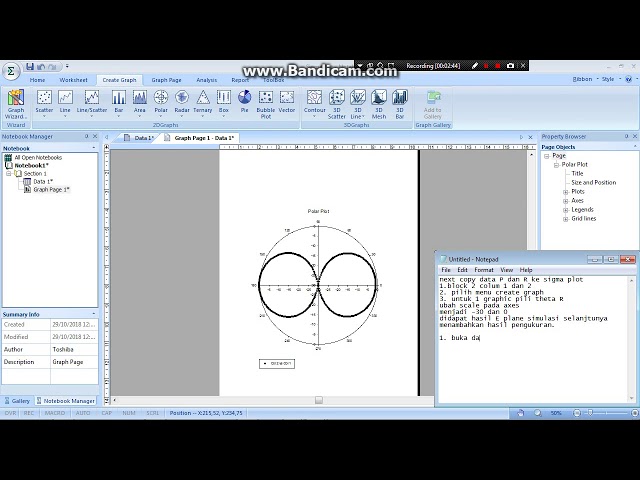The width and height of the screenshot is (640, 480).
Task: Pin the Notebook Manager panel
Action: pos(87,136)
